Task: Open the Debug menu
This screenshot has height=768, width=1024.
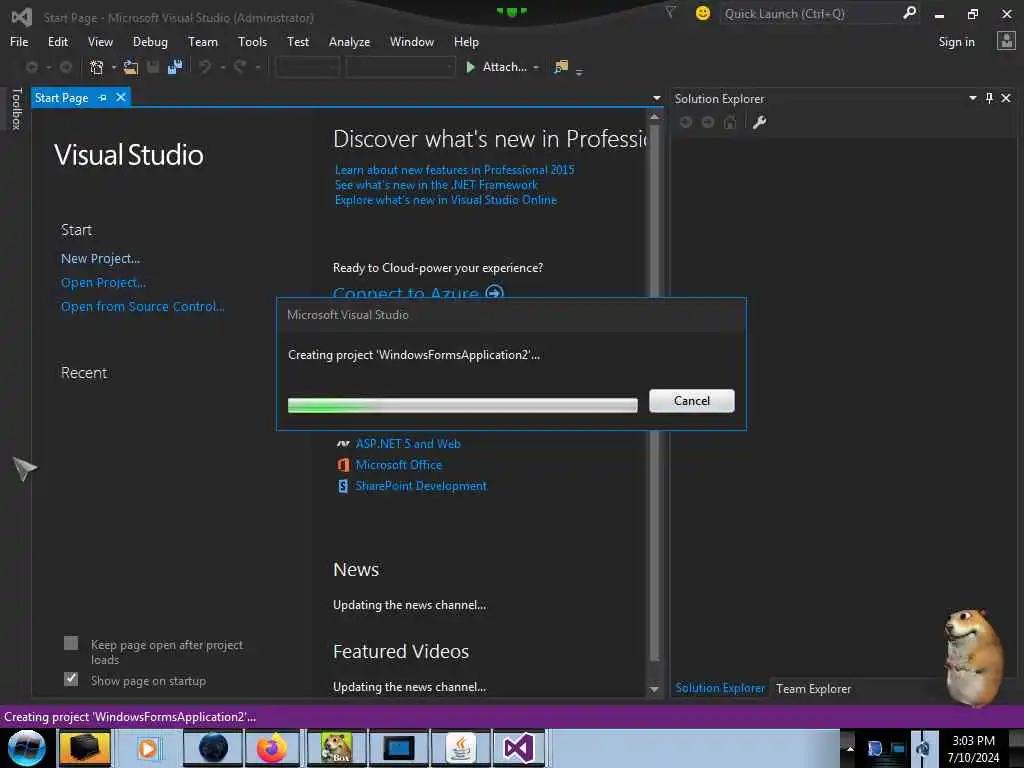Action: 150,41
